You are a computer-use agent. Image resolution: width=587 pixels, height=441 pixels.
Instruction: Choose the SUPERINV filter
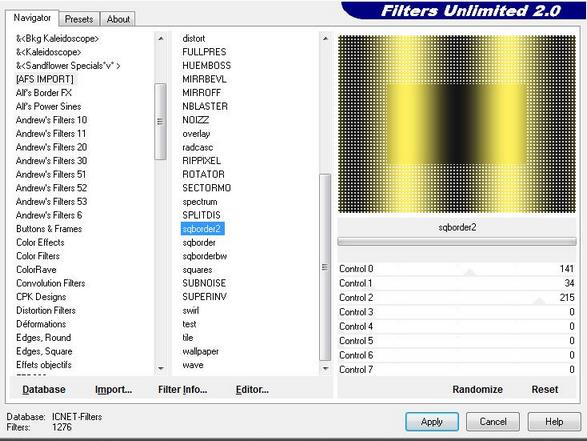(204, 296)
